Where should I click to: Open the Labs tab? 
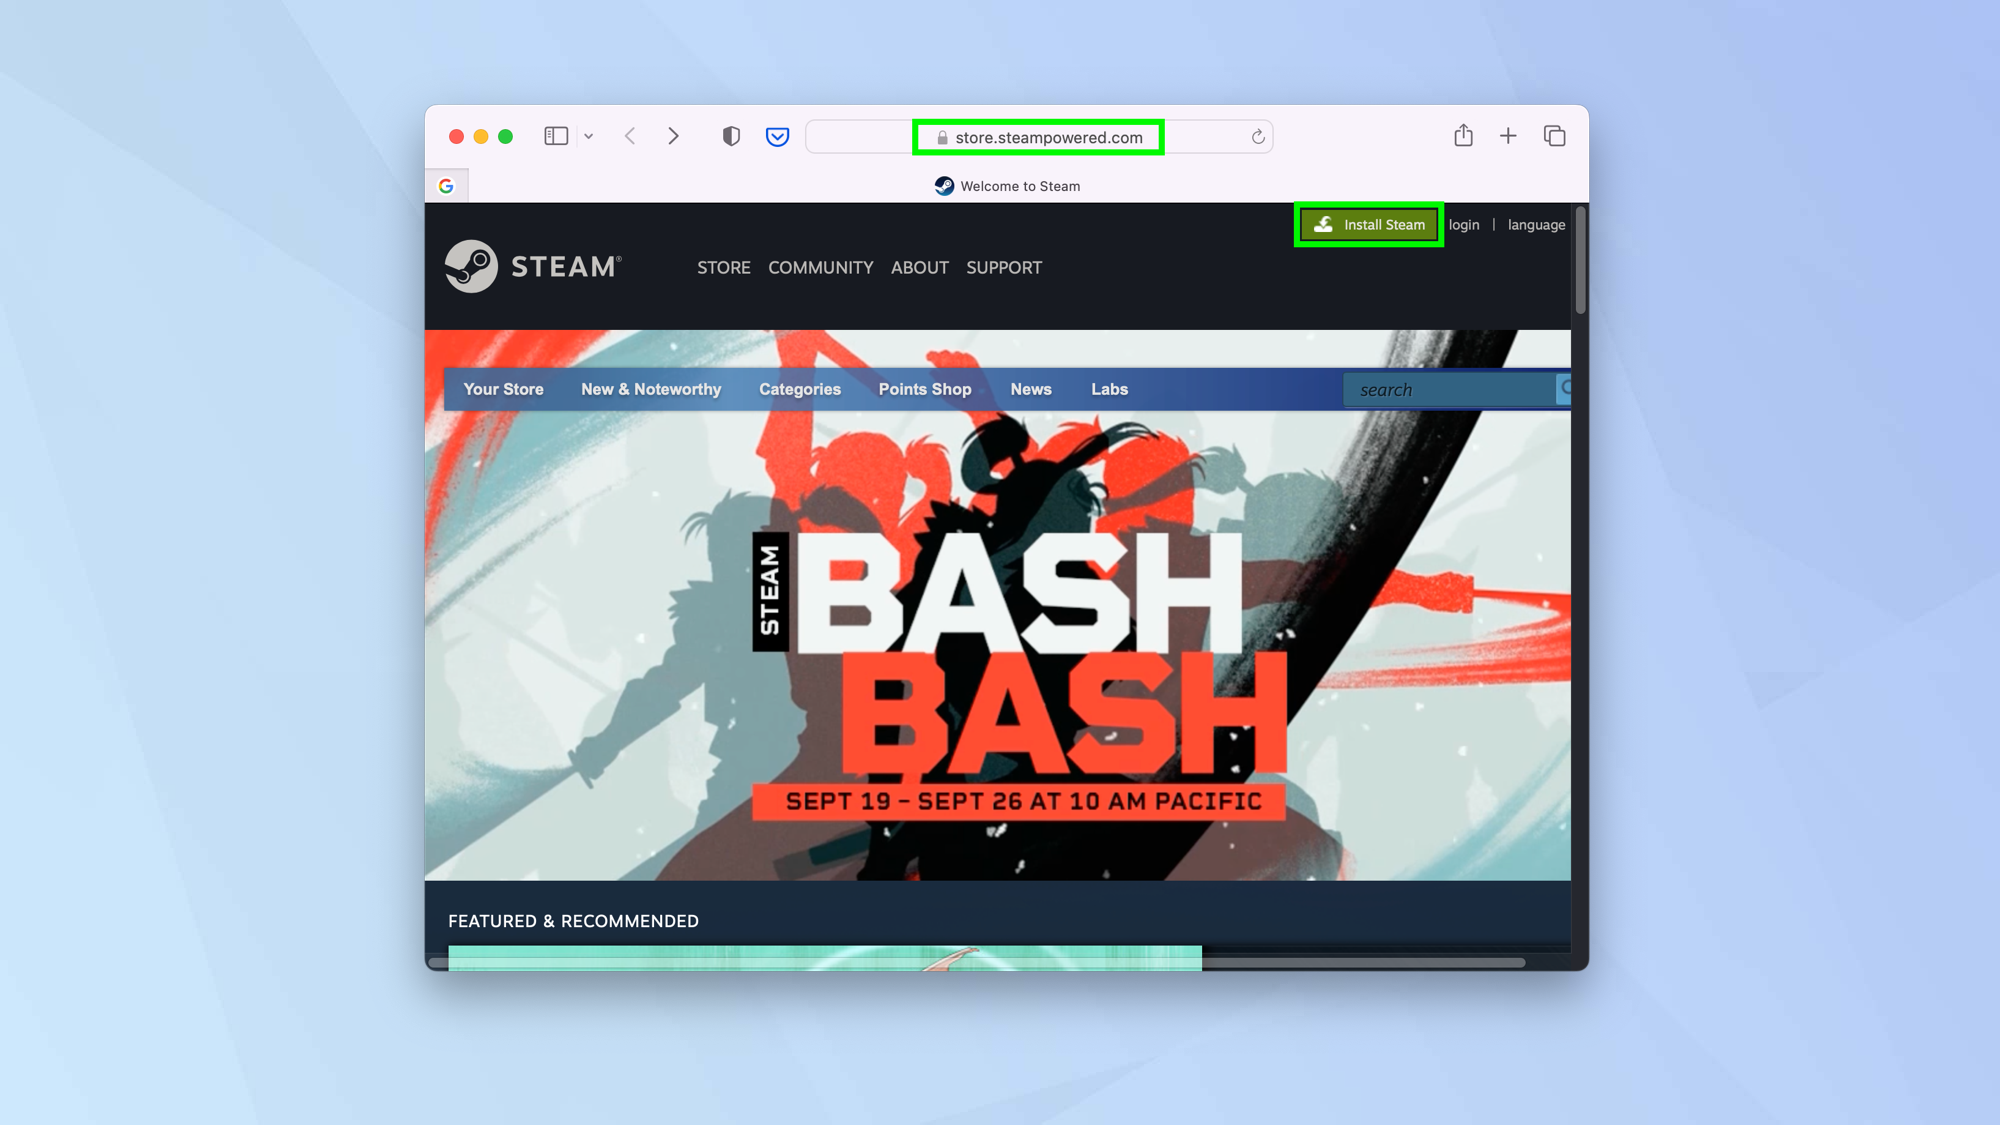[x=1109, y=390]
